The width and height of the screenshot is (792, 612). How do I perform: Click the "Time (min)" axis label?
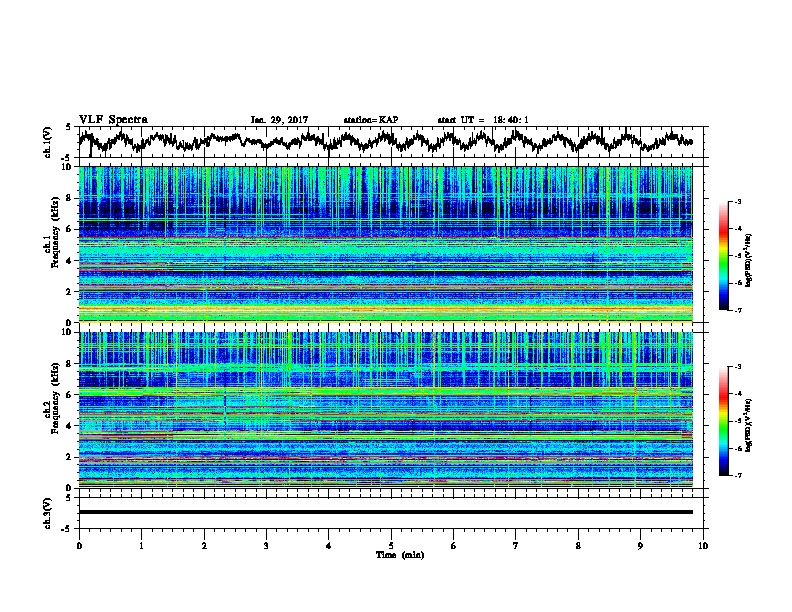point(400,555)
